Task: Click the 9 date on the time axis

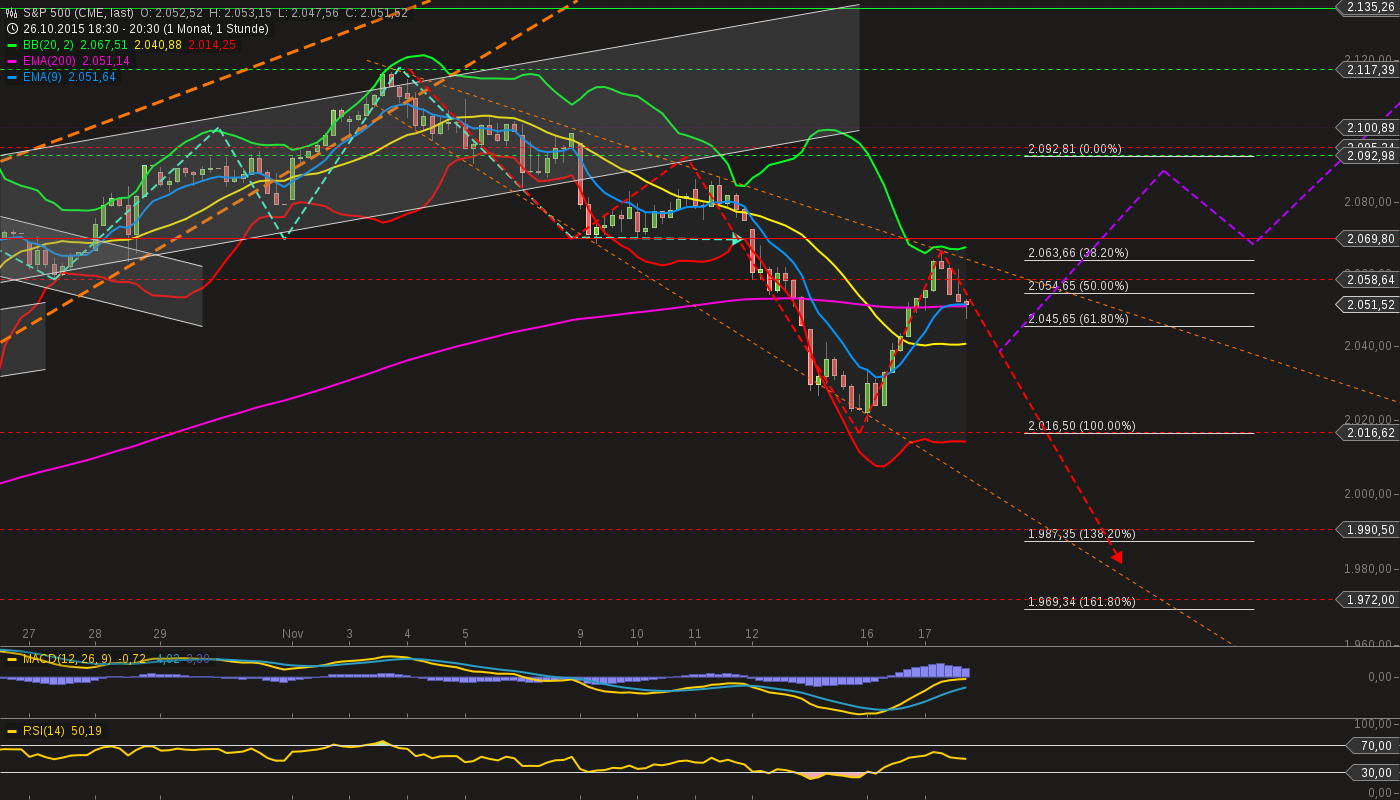Action: 580,634
